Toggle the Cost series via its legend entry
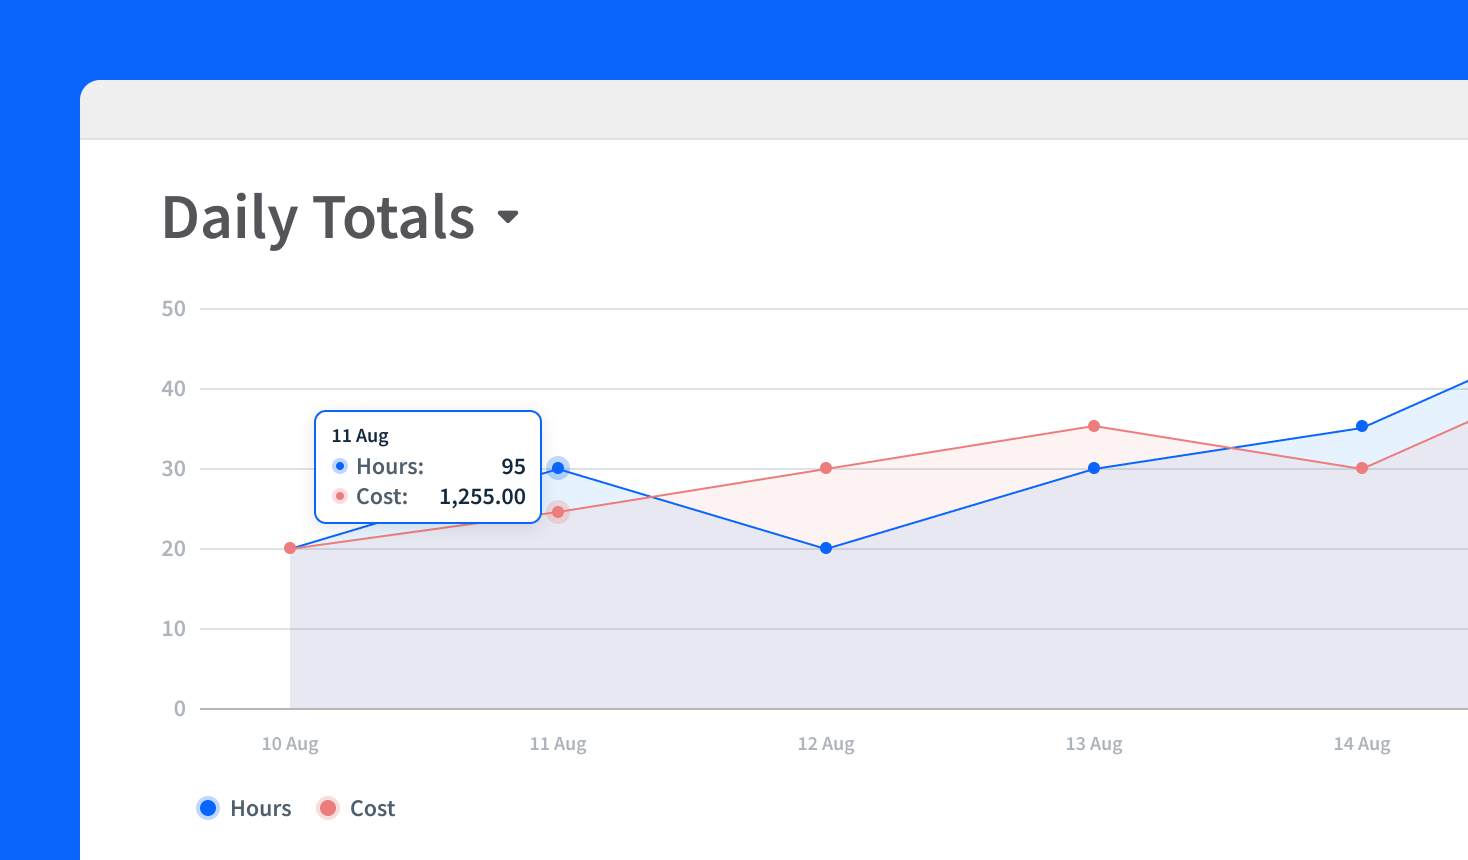This screenshot has height=860, width=1468. click(x=356, y=808)
